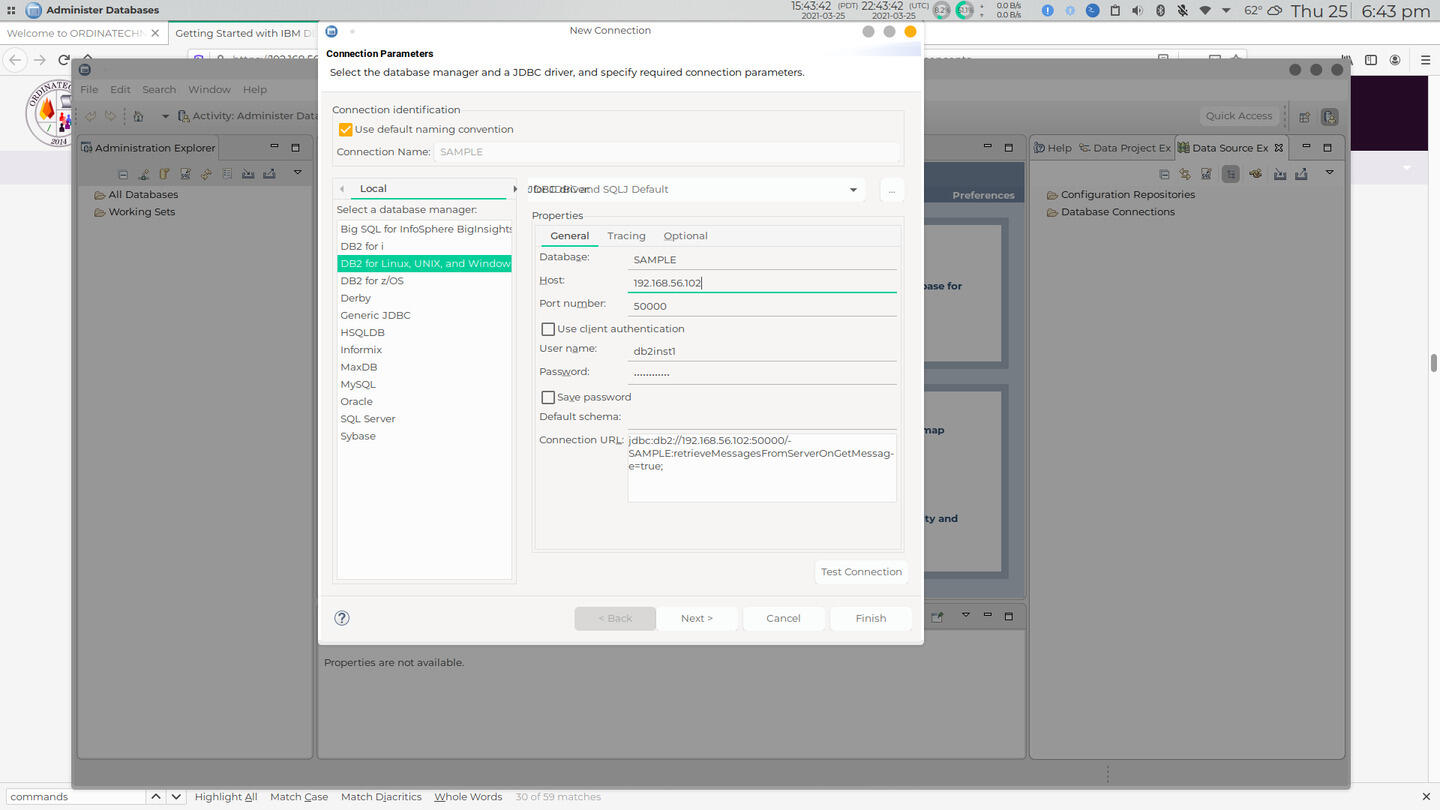Image resolution: width=1440 pixels, height=810 pixels.
Task: Click blue exclamation notification tray icon
Action: click(1047, 10)
